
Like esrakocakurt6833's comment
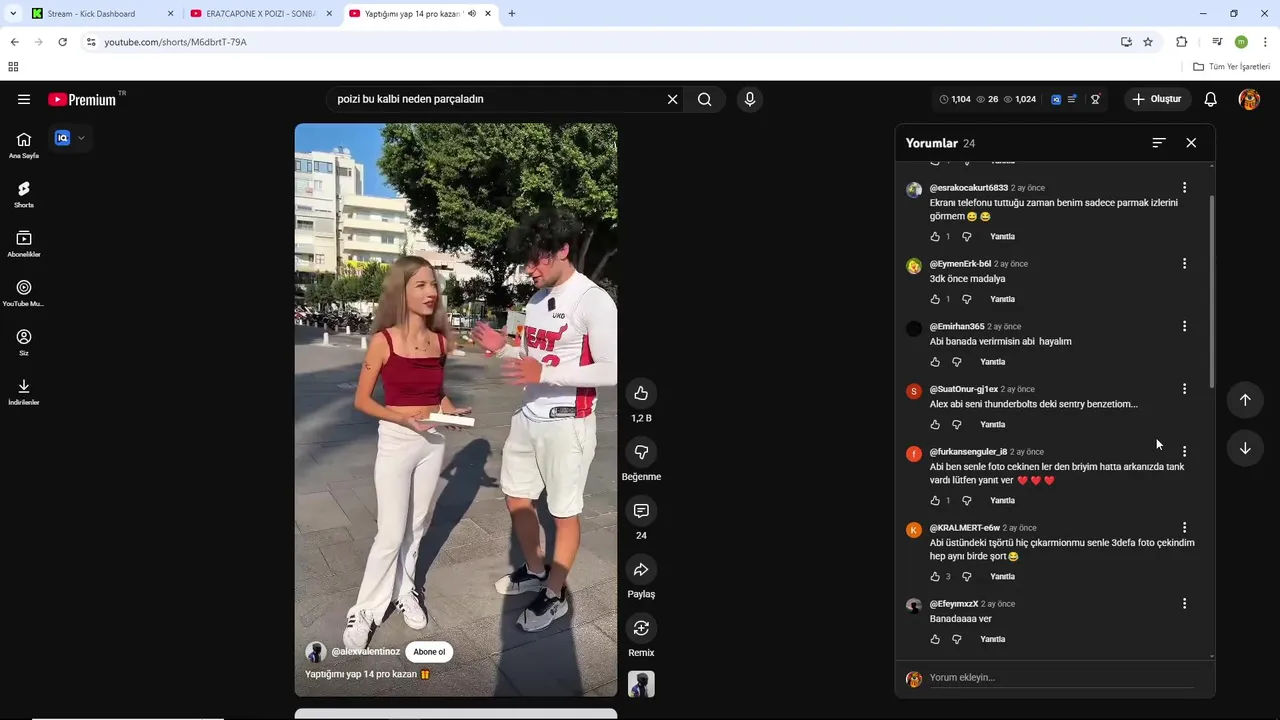click(935, 237)
